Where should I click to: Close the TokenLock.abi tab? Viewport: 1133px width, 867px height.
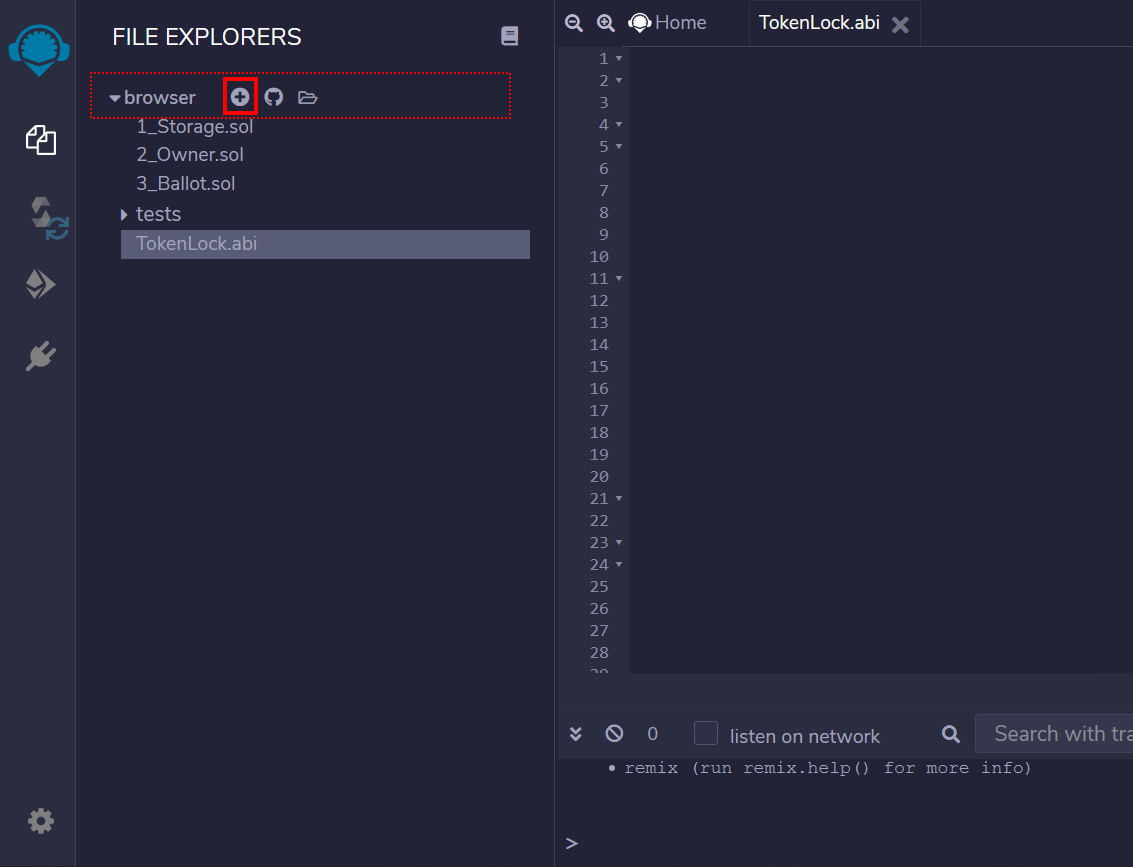coord(900,25)
